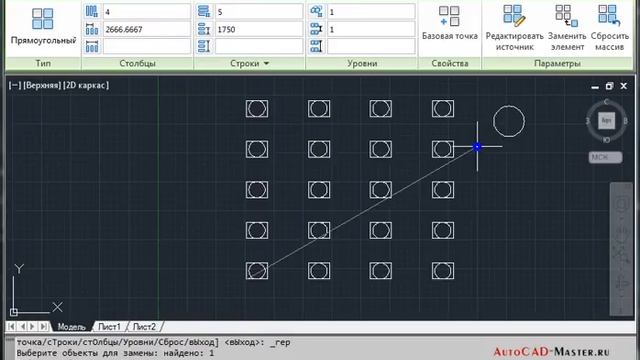
Task: Switch to the Лист1 layout tab
Action: (109, 327)
